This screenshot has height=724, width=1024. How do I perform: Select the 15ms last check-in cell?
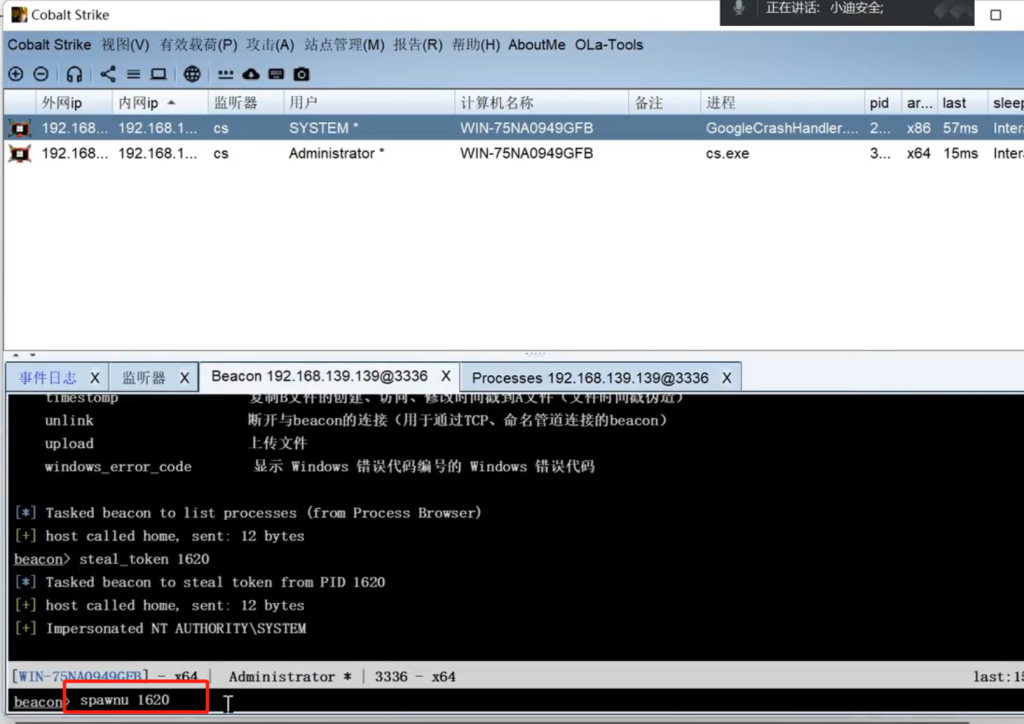[961, 153]
